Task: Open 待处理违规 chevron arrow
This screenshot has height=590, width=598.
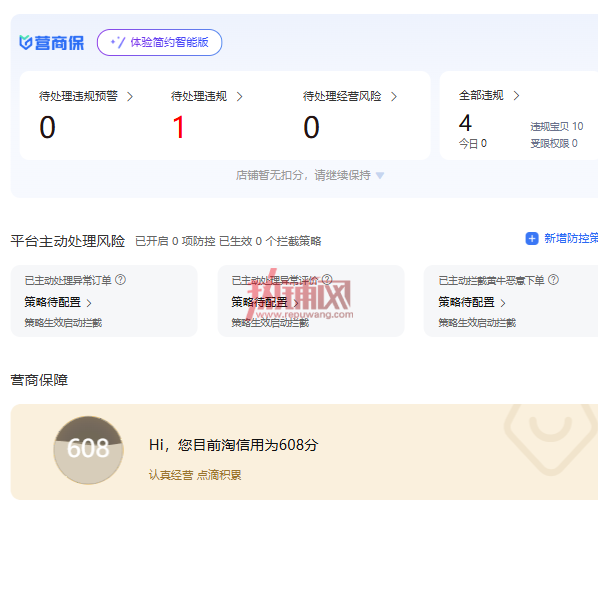Action: (x=239, y=96)
